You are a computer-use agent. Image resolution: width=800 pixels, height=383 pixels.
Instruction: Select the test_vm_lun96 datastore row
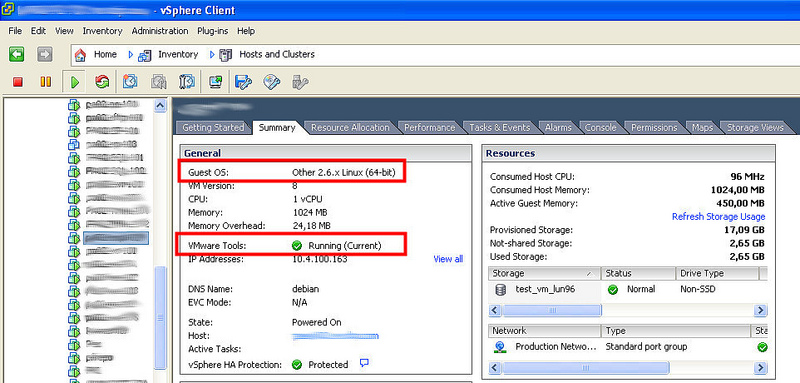tap(628, 290)
